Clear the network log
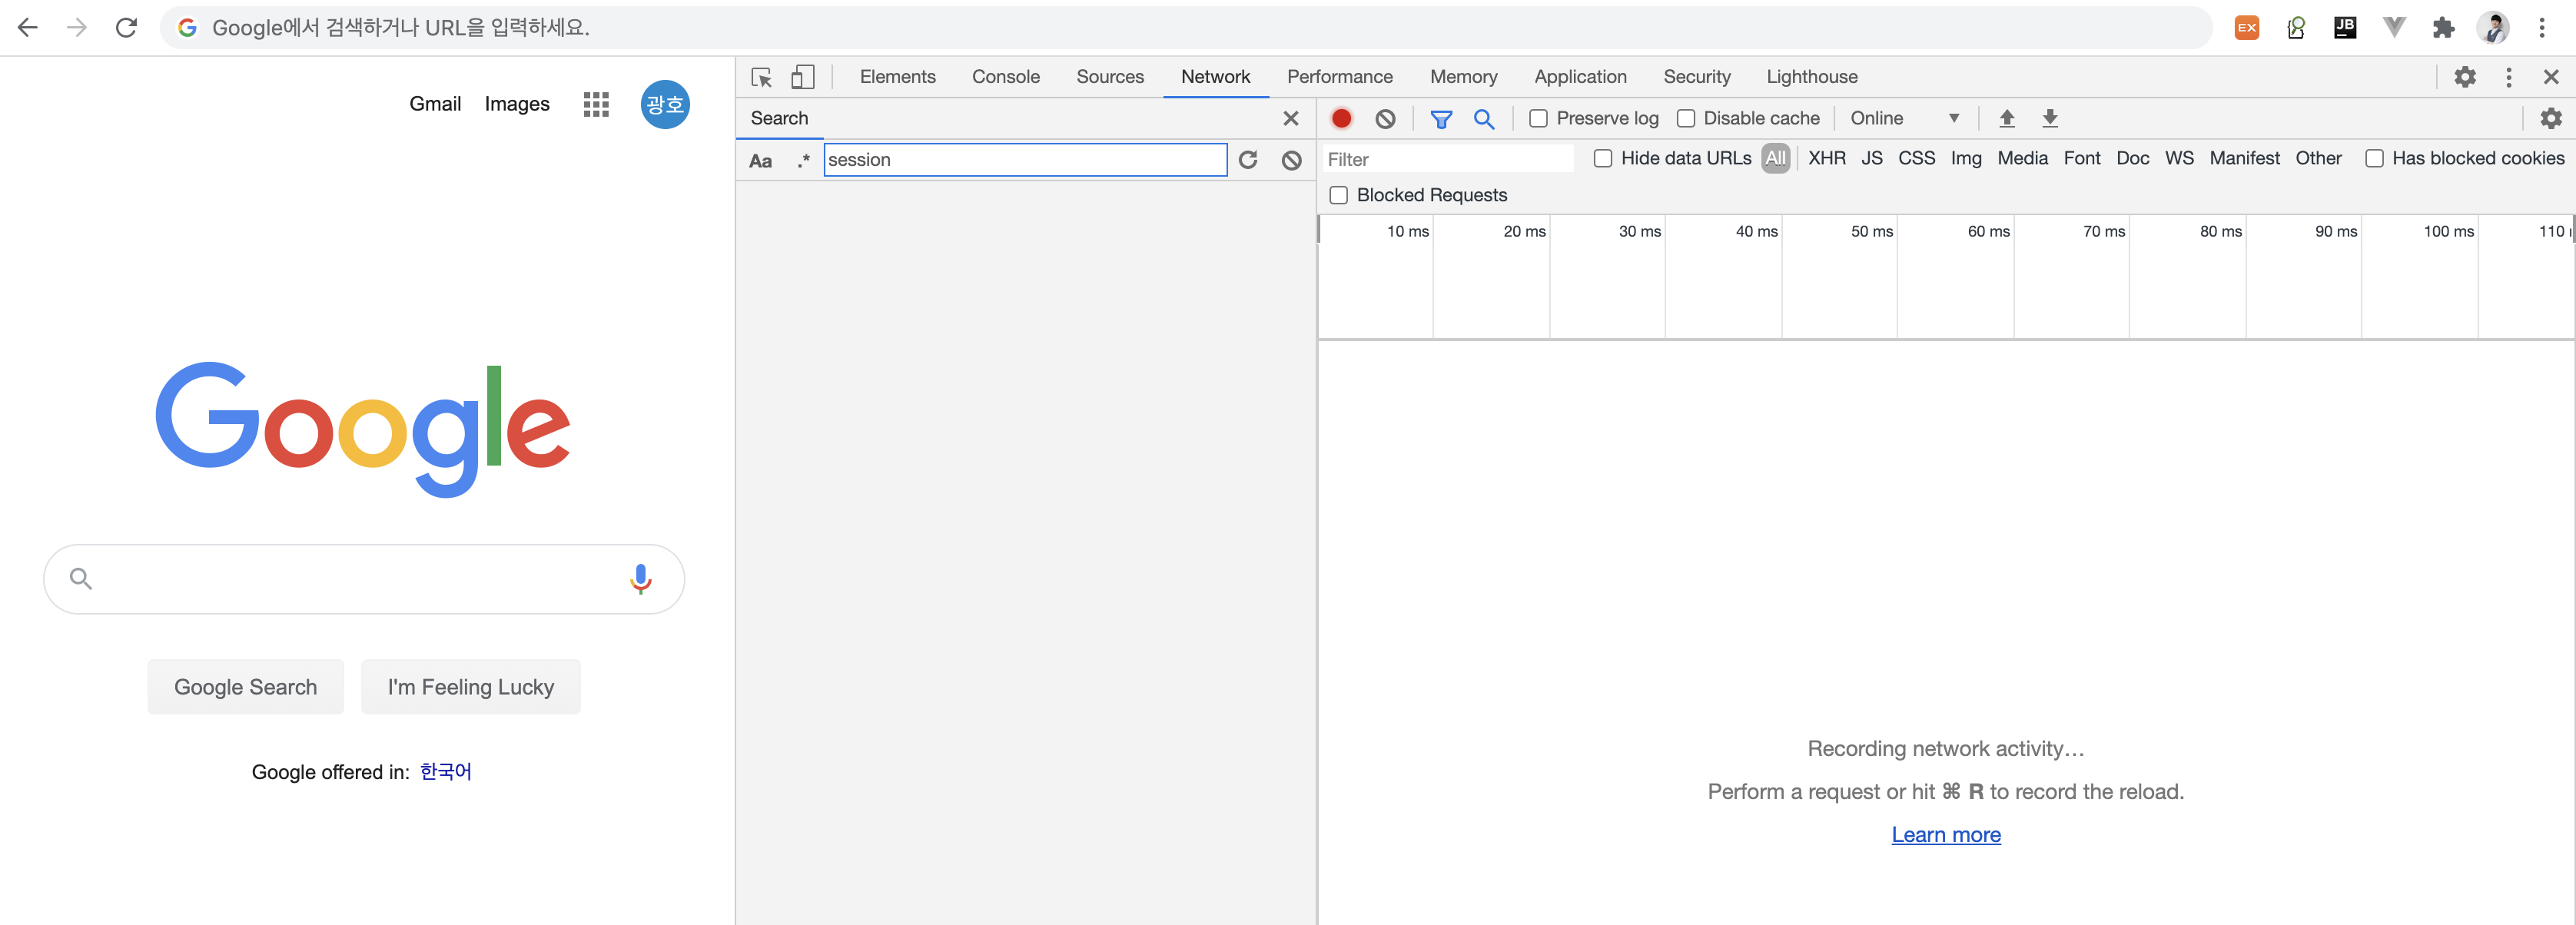This screenshot has width=2576, height=925. [1385, 118]
